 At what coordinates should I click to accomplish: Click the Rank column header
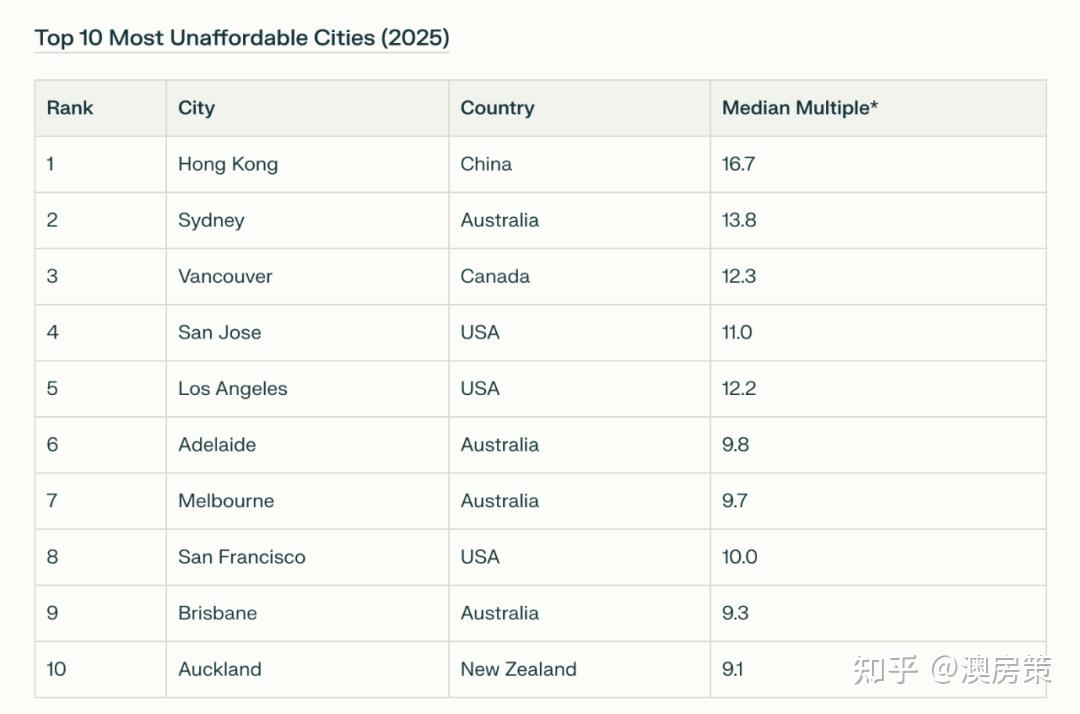(70, 108)
